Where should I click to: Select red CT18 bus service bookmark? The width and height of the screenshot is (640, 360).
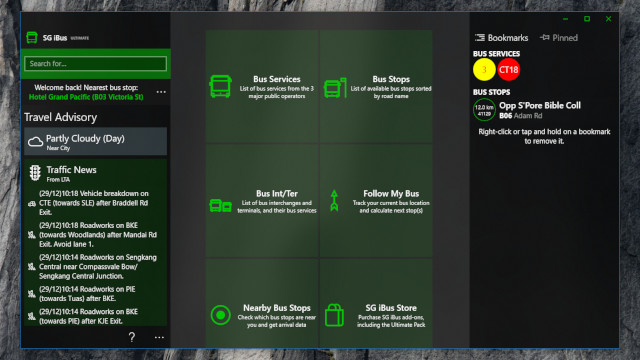509,70
